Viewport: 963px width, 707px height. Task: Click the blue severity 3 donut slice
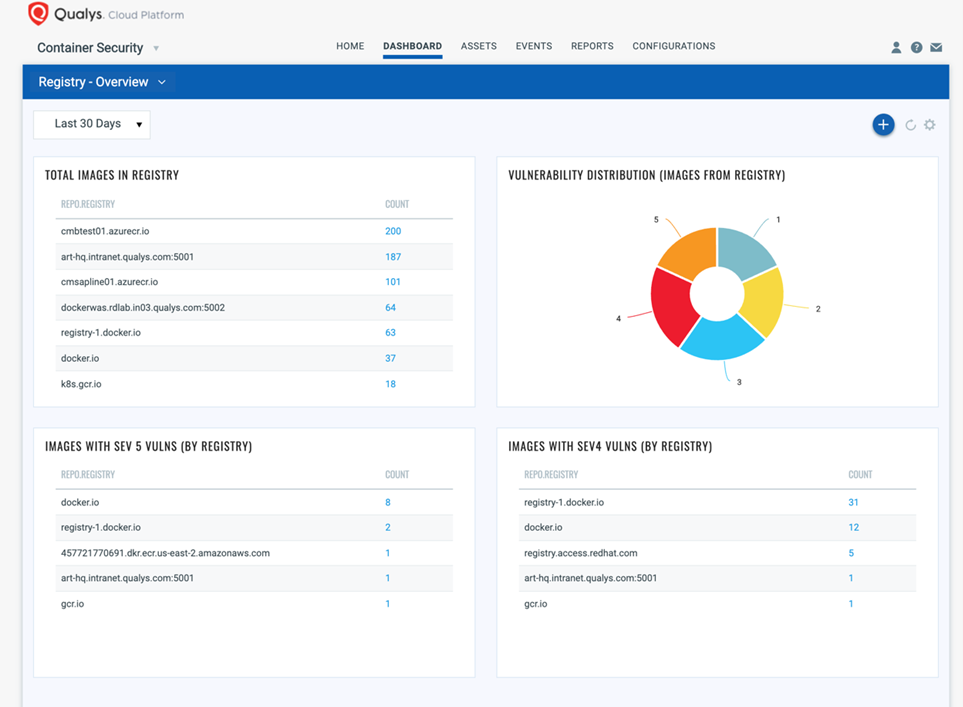click(722, 338)
